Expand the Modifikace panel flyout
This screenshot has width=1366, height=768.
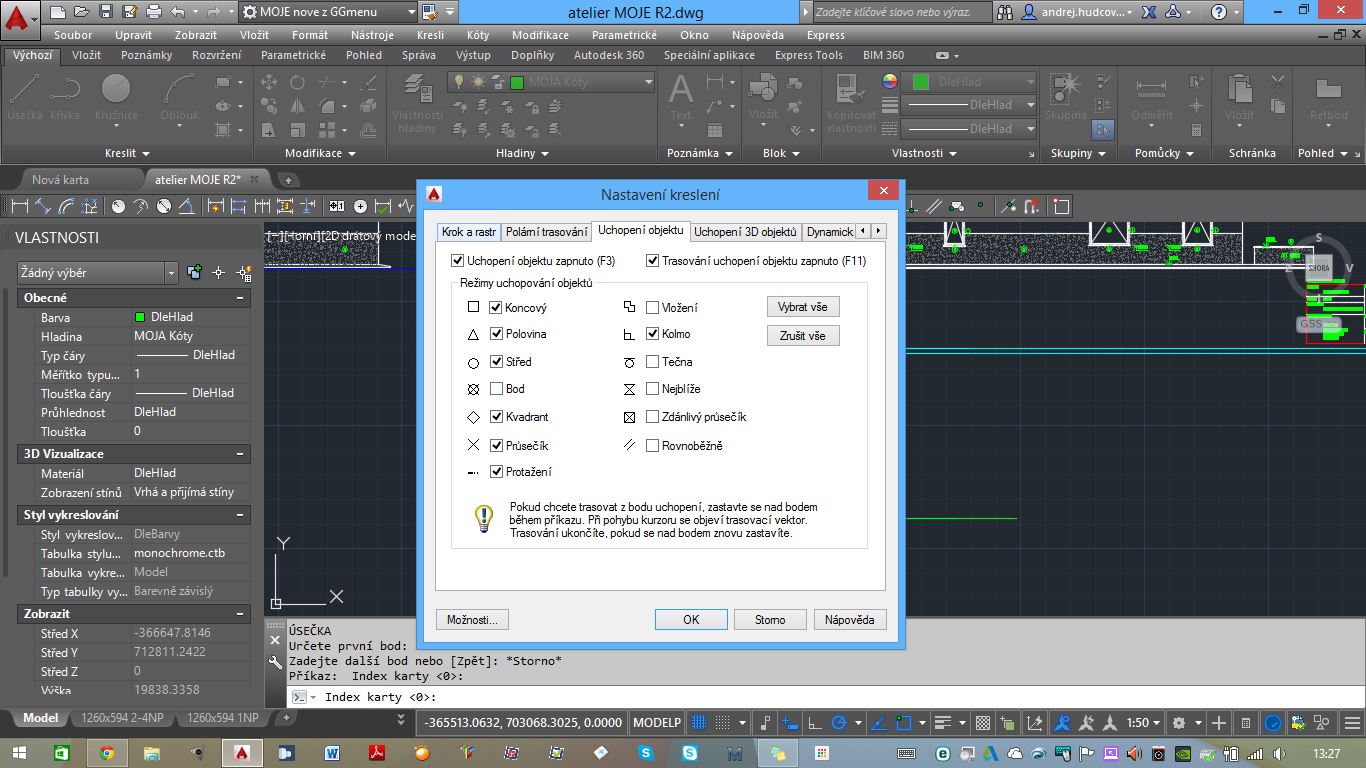pyautogui.click(x=320, y=153)
